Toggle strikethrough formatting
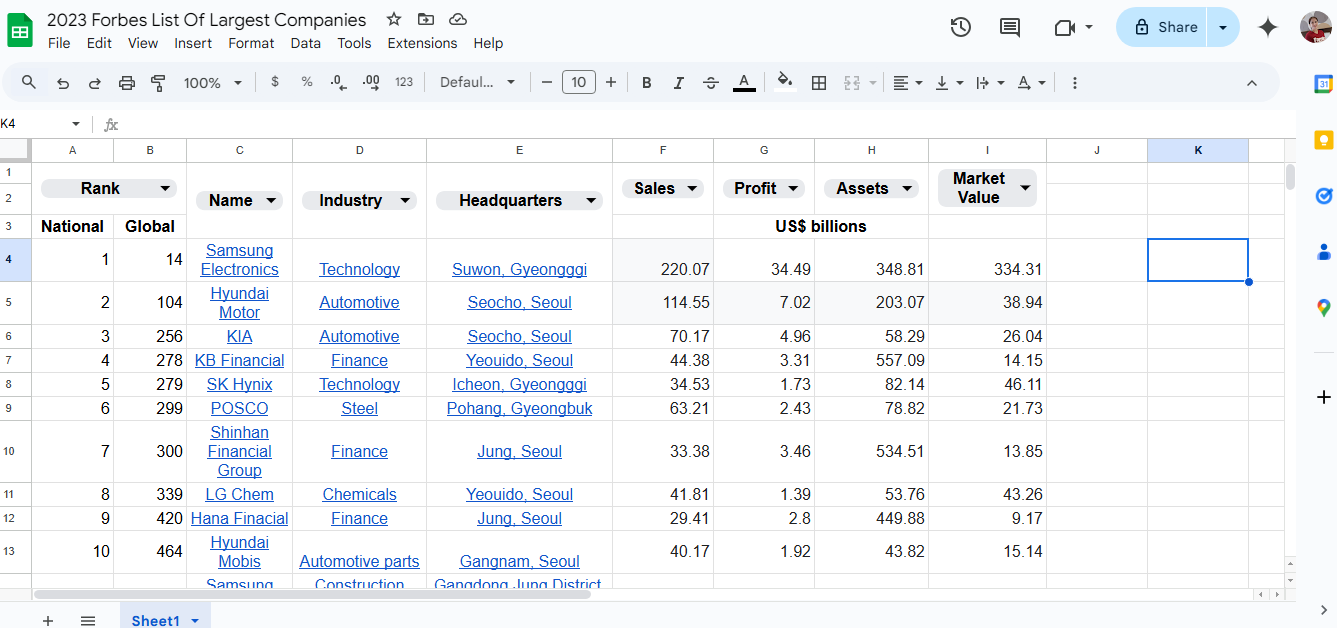The image size is (1337, 628). pyautogui.click(x=711, y=83)
